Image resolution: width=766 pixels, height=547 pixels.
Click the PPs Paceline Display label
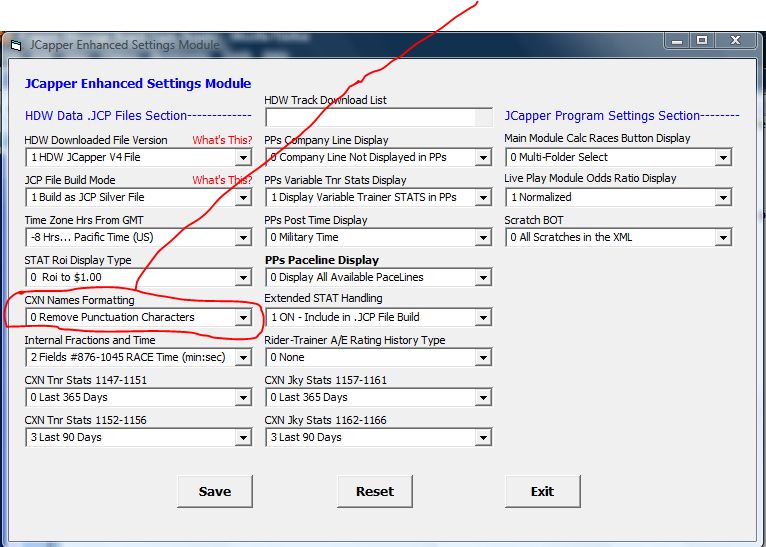tap(322, 260)
